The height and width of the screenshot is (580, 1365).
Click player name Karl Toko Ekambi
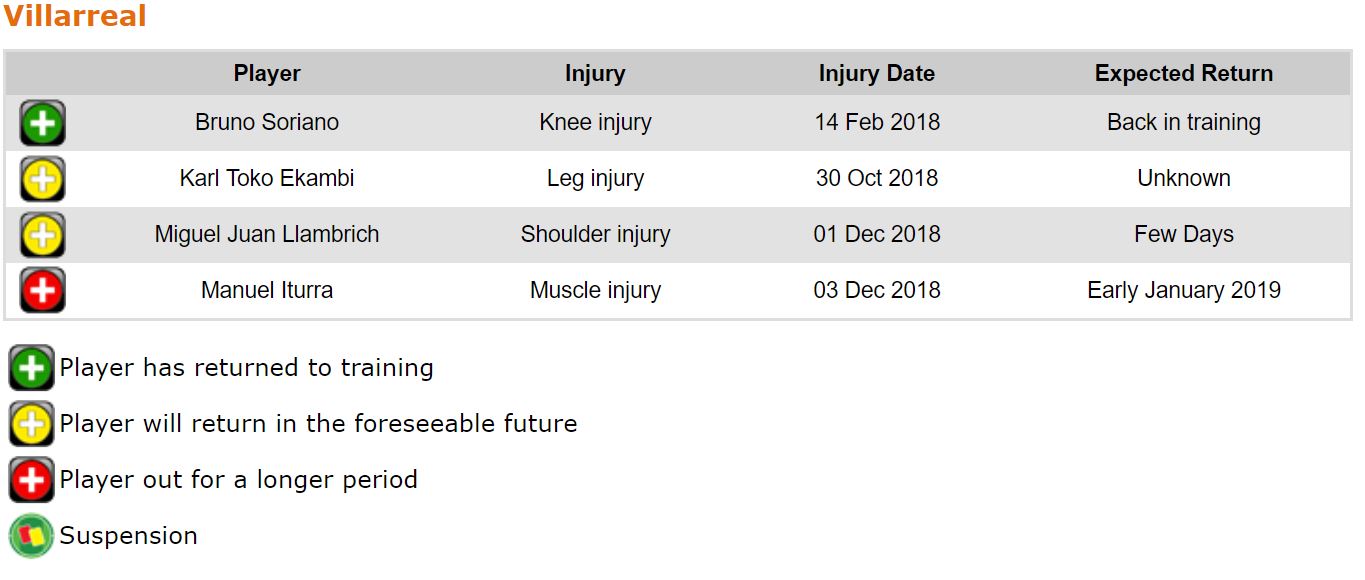point(267,179)
